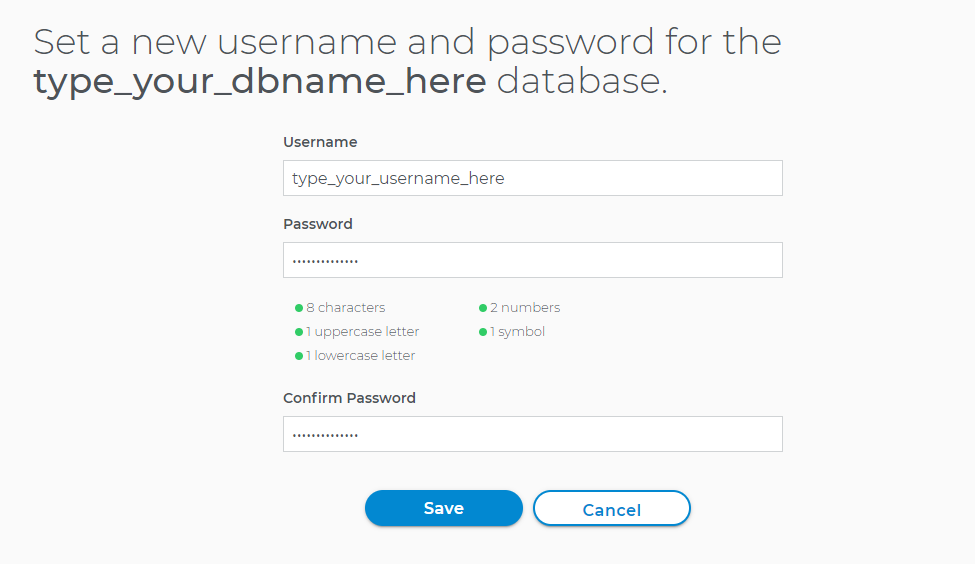The image size is (975, 564).
Task: Click the Username label
Action: click(x=320, y=142)
